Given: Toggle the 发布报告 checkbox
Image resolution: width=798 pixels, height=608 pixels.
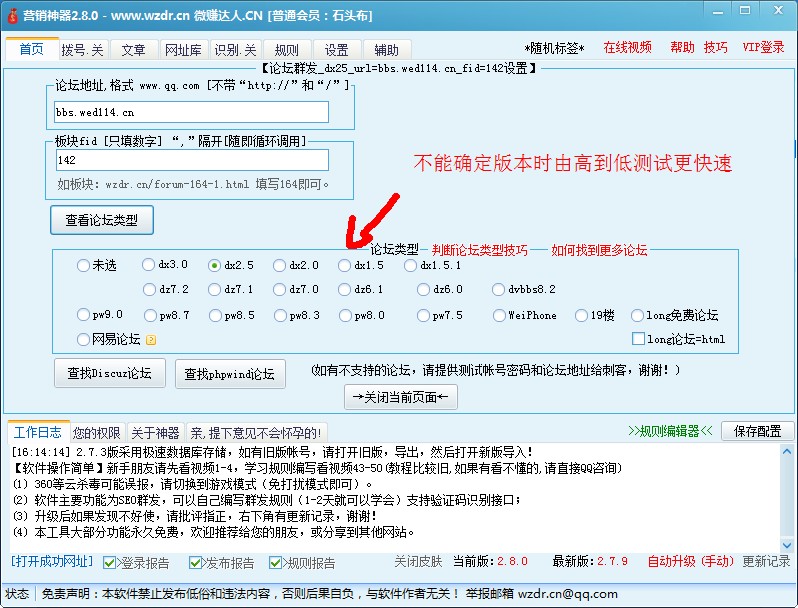Looking at the screenshot, I should point(195,563).
